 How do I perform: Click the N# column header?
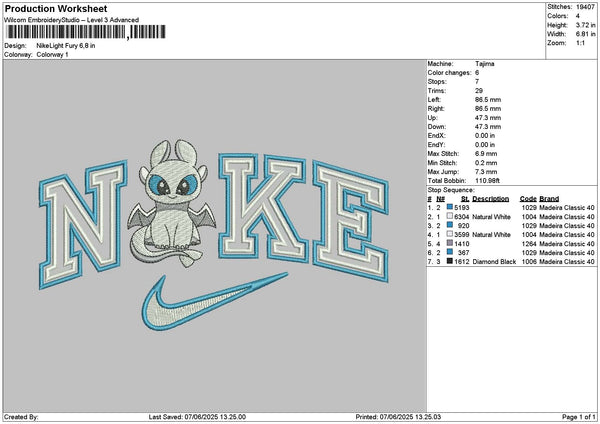440,199
